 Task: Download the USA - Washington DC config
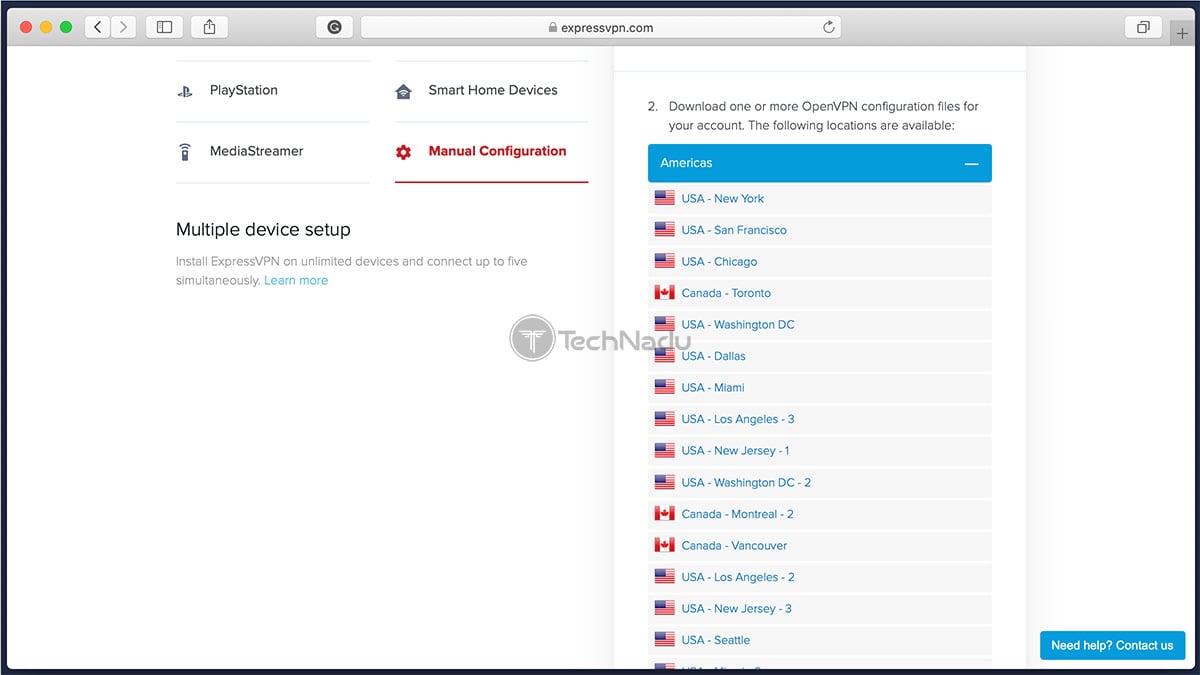[x=738, y=324]
